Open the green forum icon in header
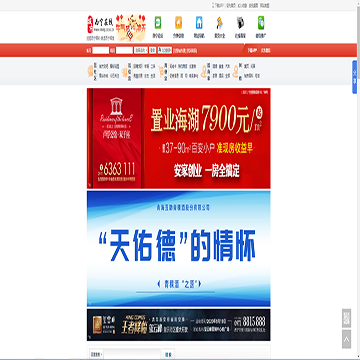This screenshot has width=360, height=360. coord(158,23)
